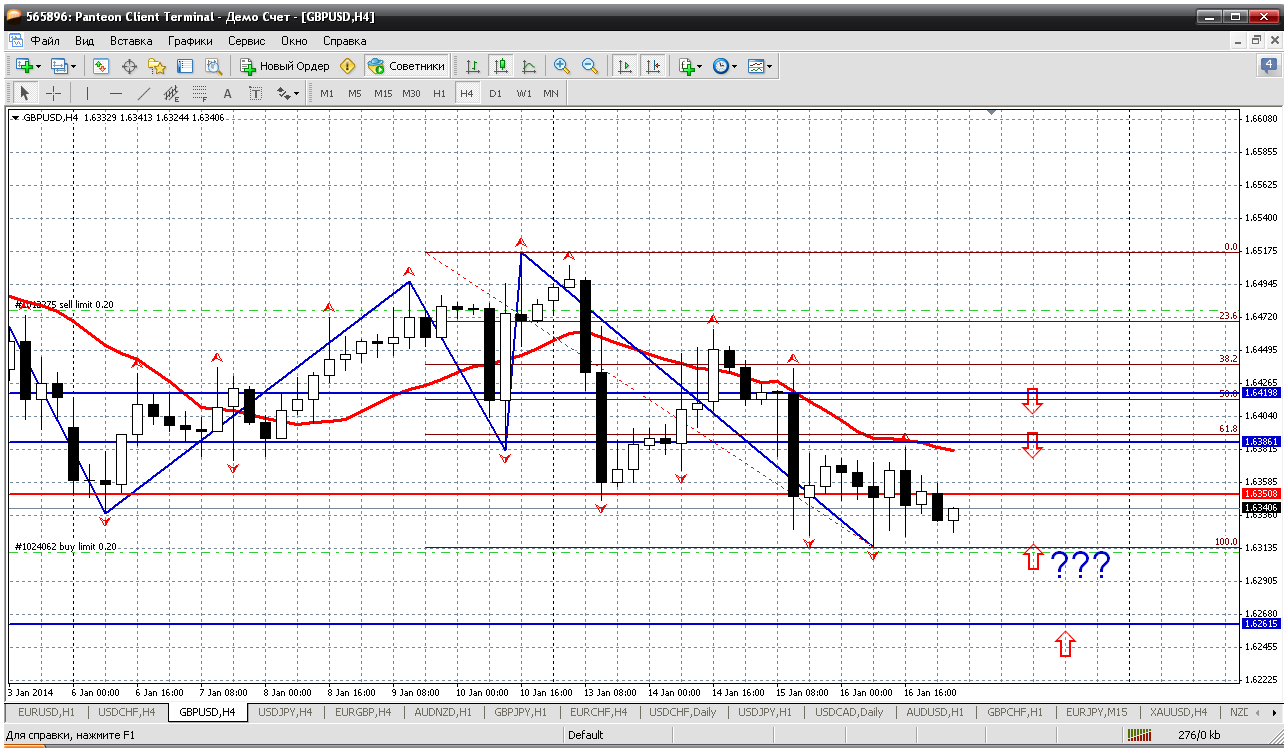1288x748 pixels.
Task: Select the horizontal line drawing tool
Action: click(x=116, y=93)
